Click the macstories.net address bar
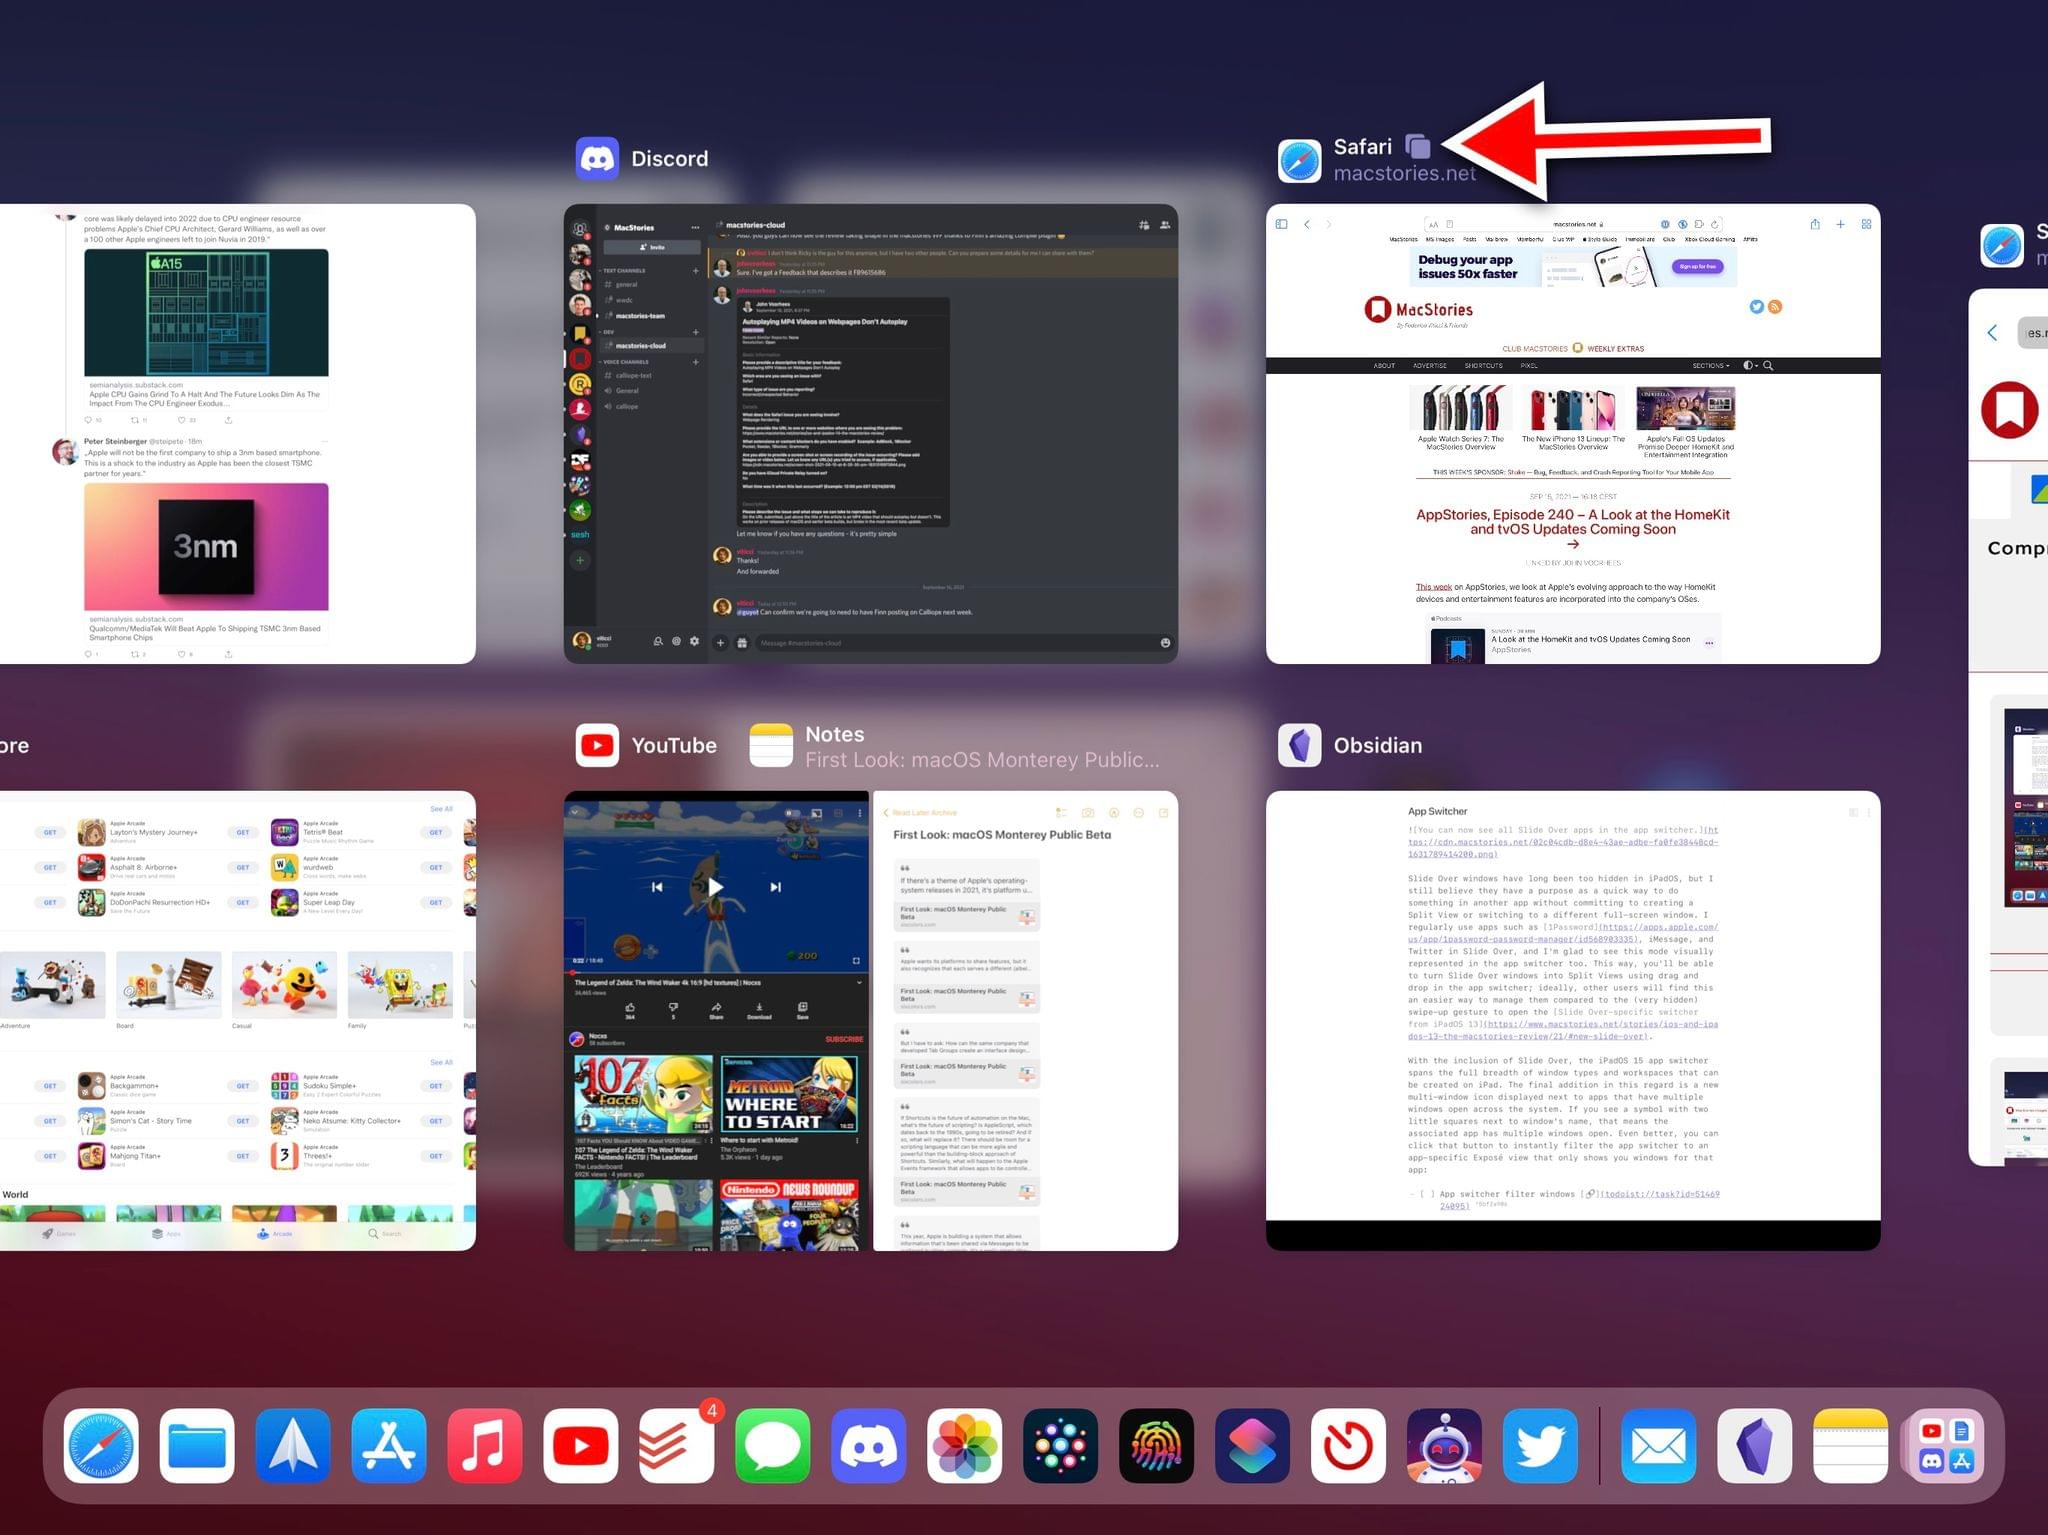 [1573, 224]
